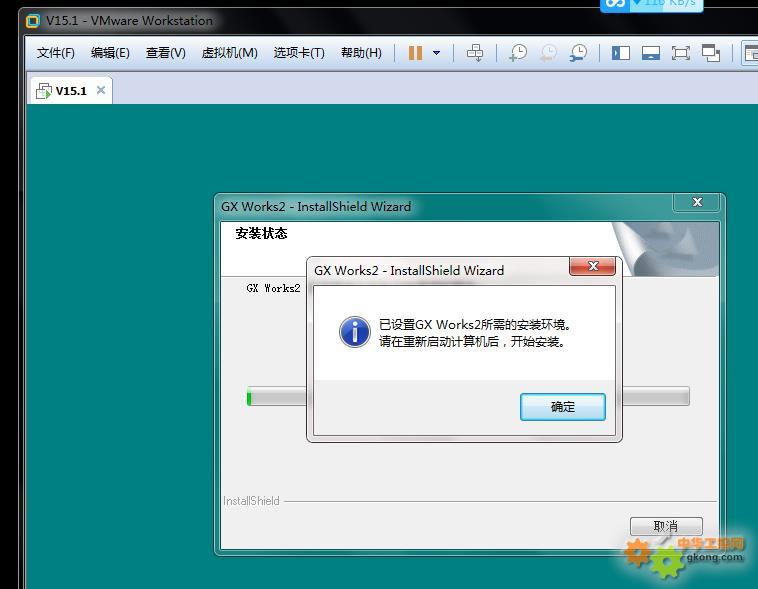Revert to the previous snapshot

pyautogui.click(x=548, y=53)
